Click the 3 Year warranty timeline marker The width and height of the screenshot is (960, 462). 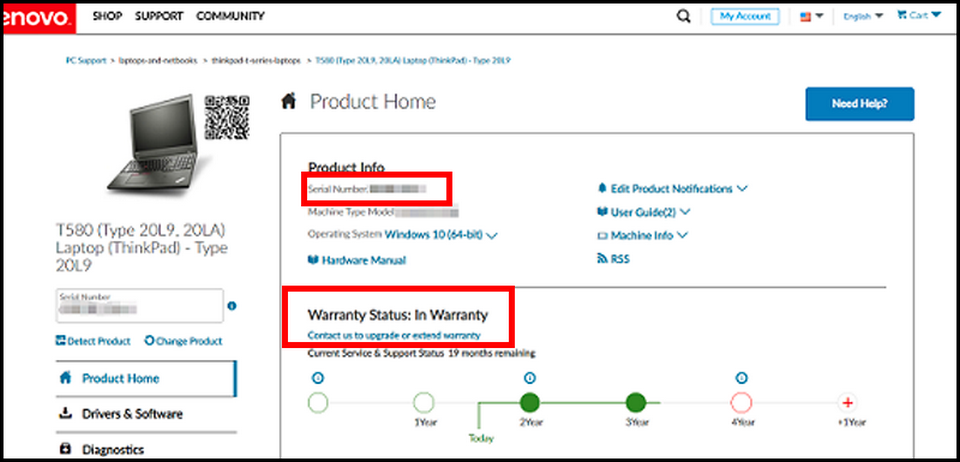(x=635, y=402)
